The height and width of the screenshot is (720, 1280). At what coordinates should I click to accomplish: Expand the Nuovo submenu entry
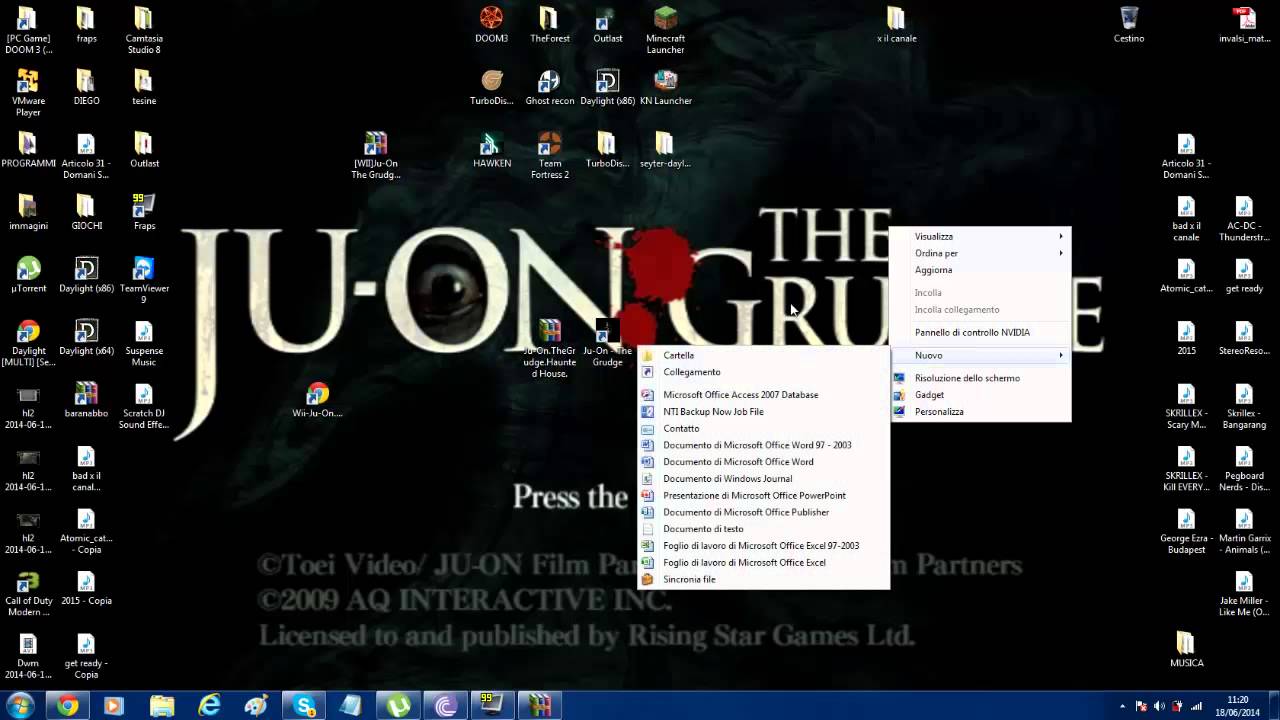[980, 355]
